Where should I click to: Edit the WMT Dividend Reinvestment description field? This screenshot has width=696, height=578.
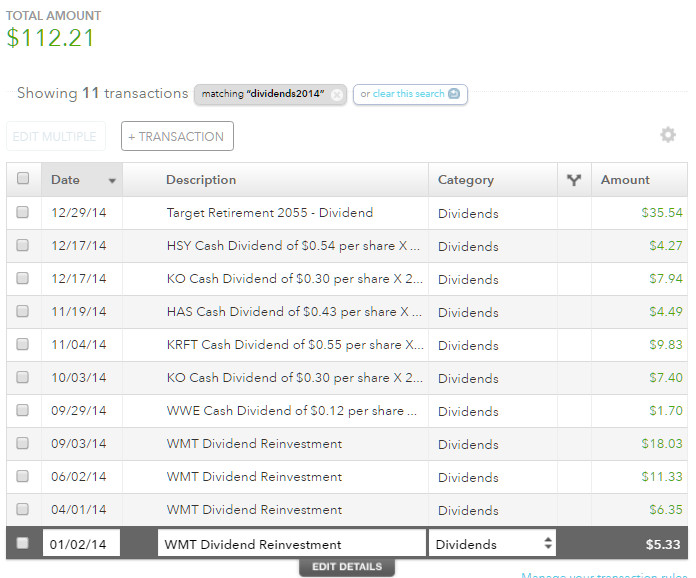click(291, 544)
